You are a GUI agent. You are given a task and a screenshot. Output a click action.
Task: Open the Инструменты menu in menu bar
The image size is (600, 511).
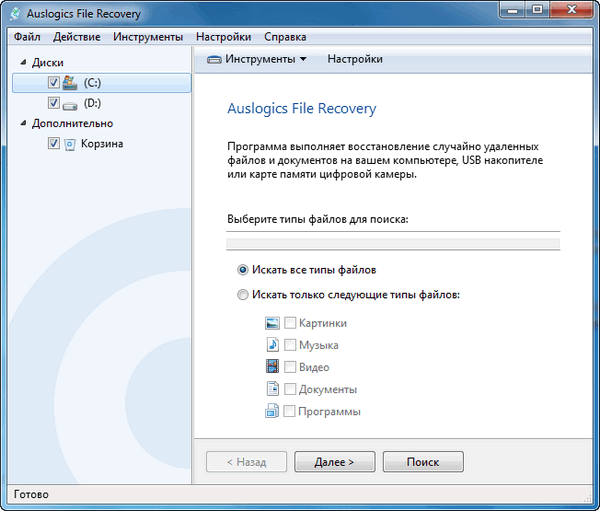pos(148,37)
